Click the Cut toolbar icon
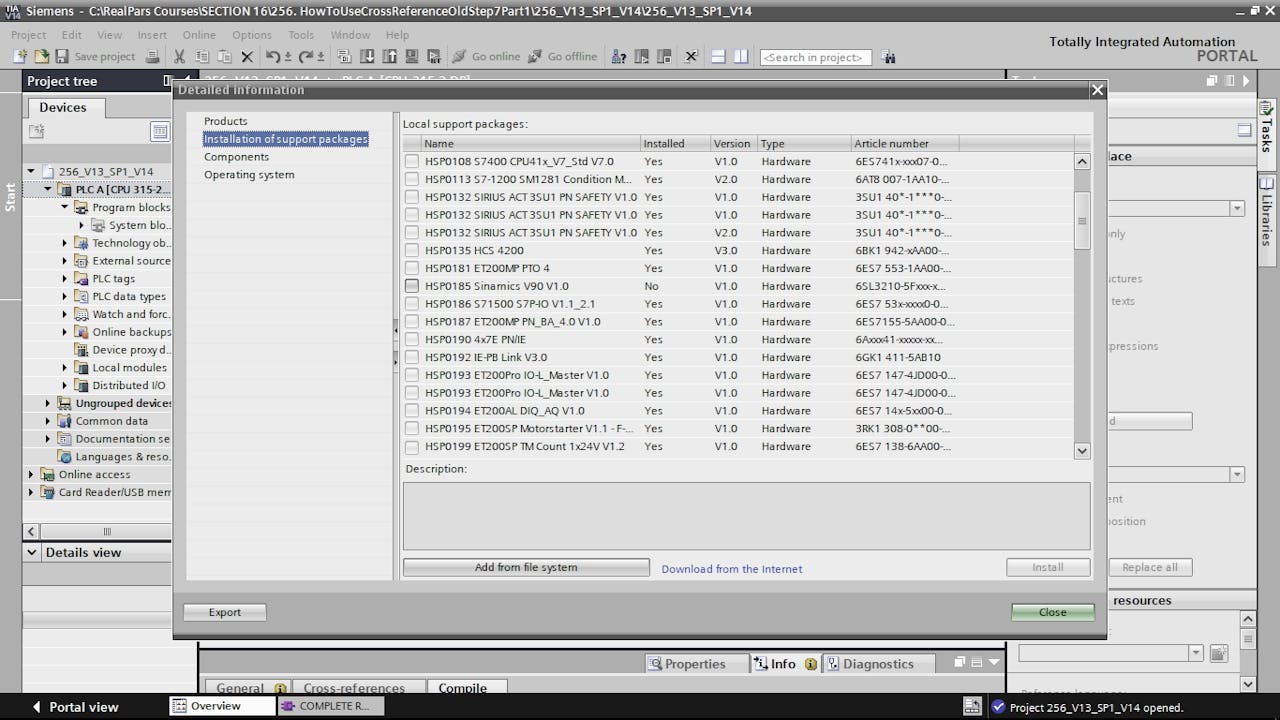Image resolution: width=1280 pixels, height=720 pixels. [180, 56]
